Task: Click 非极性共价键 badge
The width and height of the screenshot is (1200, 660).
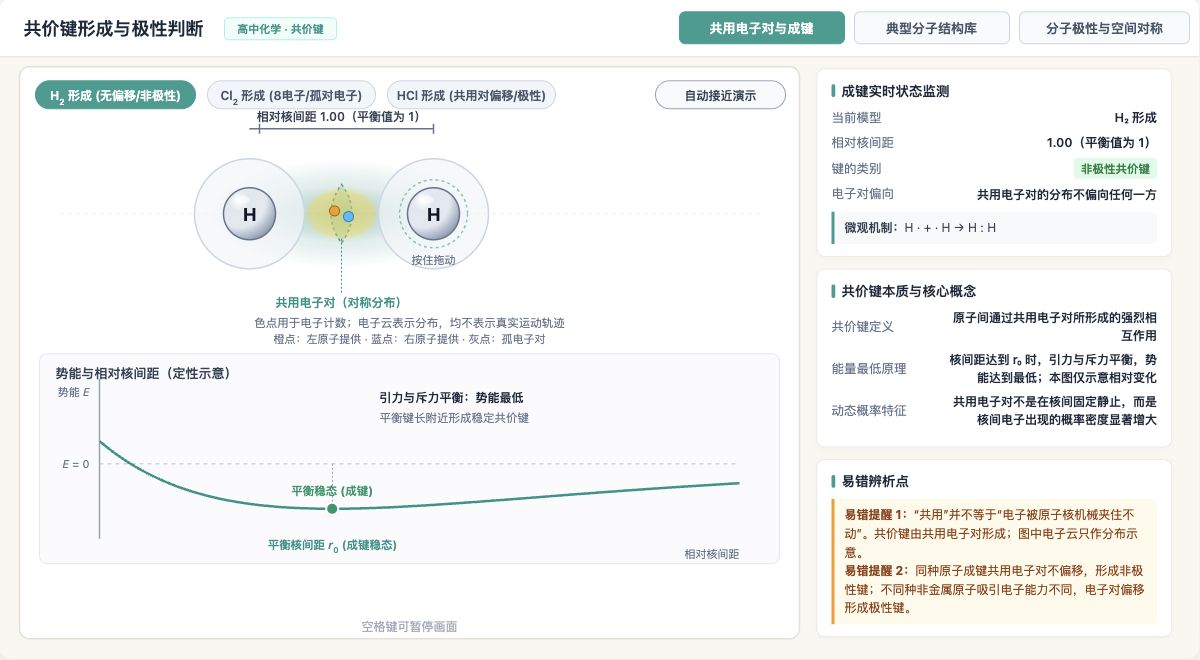Action: 1115,168
